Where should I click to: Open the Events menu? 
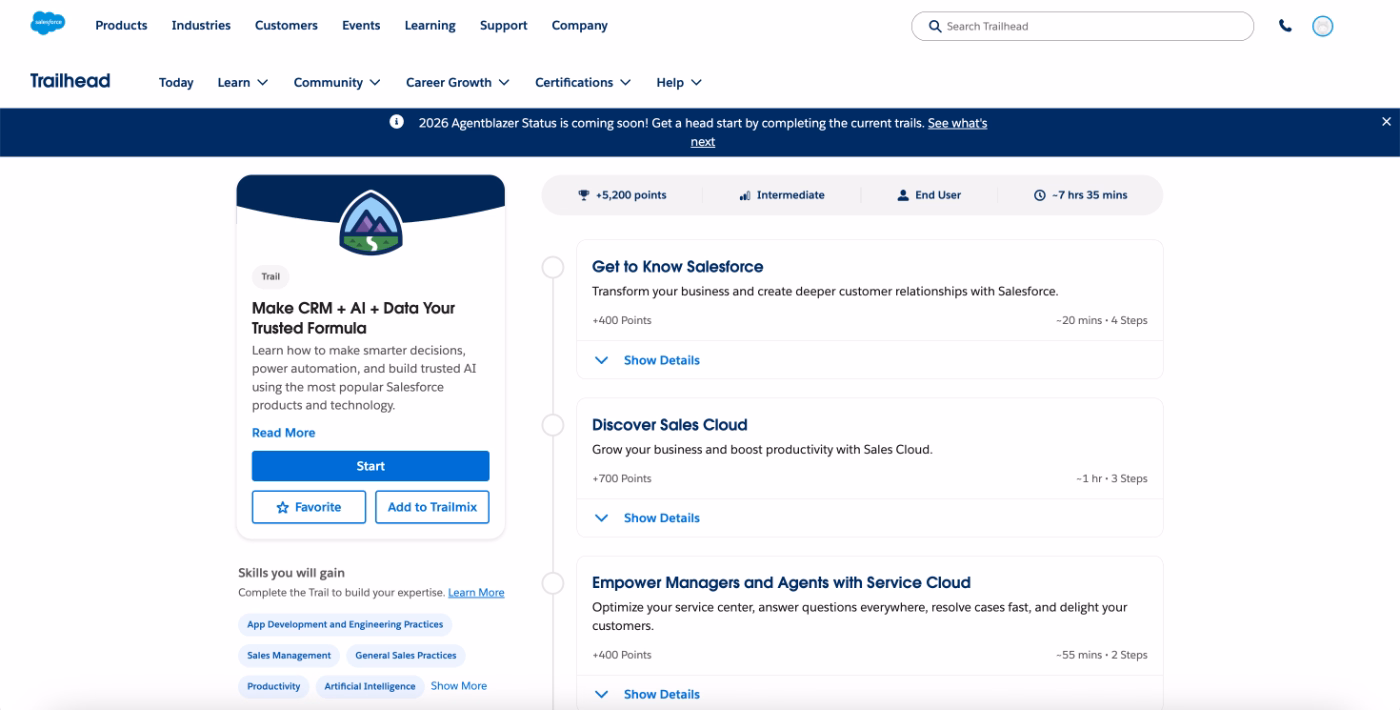point(361,25)
